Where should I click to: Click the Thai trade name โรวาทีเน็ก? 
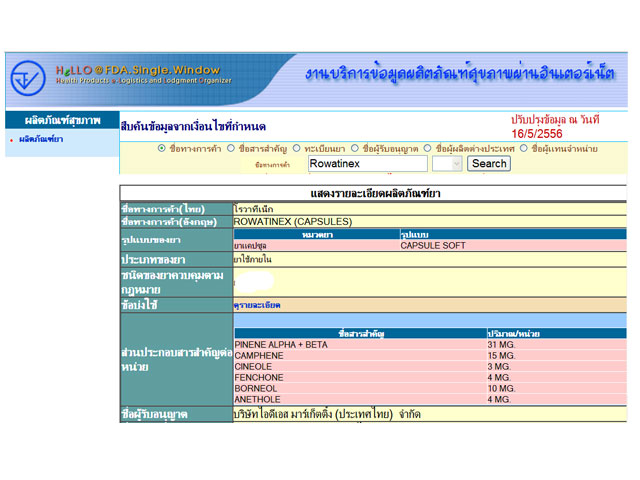coord(253,209)
